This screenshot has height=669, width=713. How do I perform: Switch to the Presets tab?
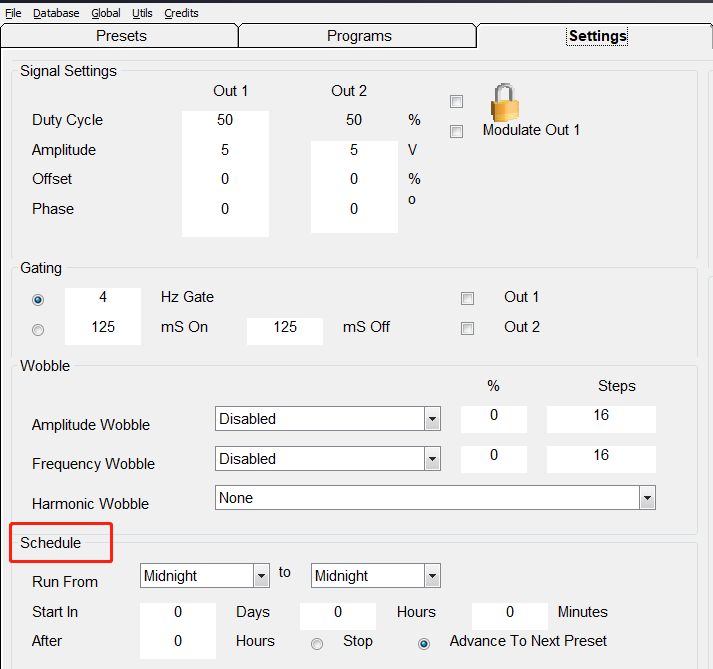tap(121, 36)
